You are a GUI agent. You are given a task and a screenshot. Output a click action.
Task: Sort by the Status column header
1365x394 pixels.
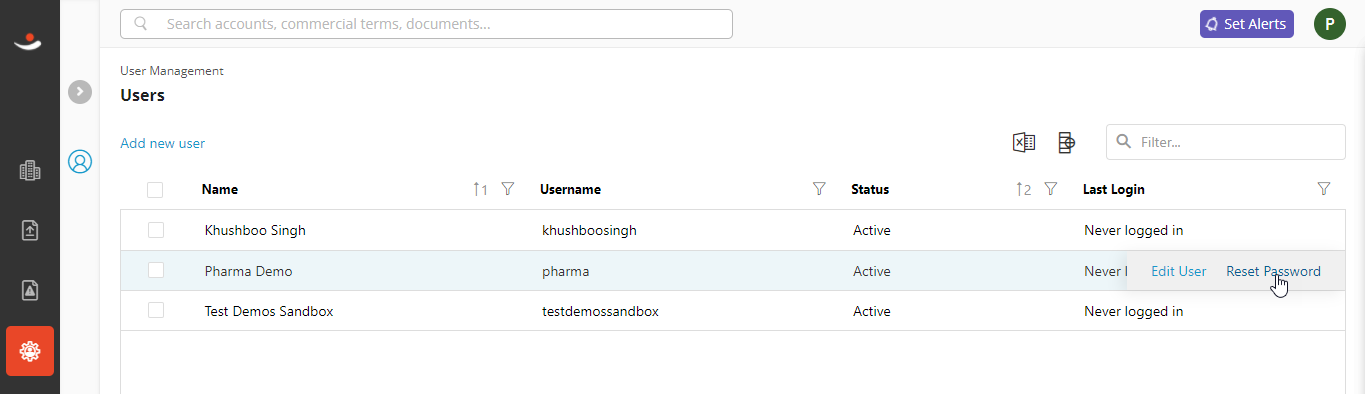coord(870,189)
